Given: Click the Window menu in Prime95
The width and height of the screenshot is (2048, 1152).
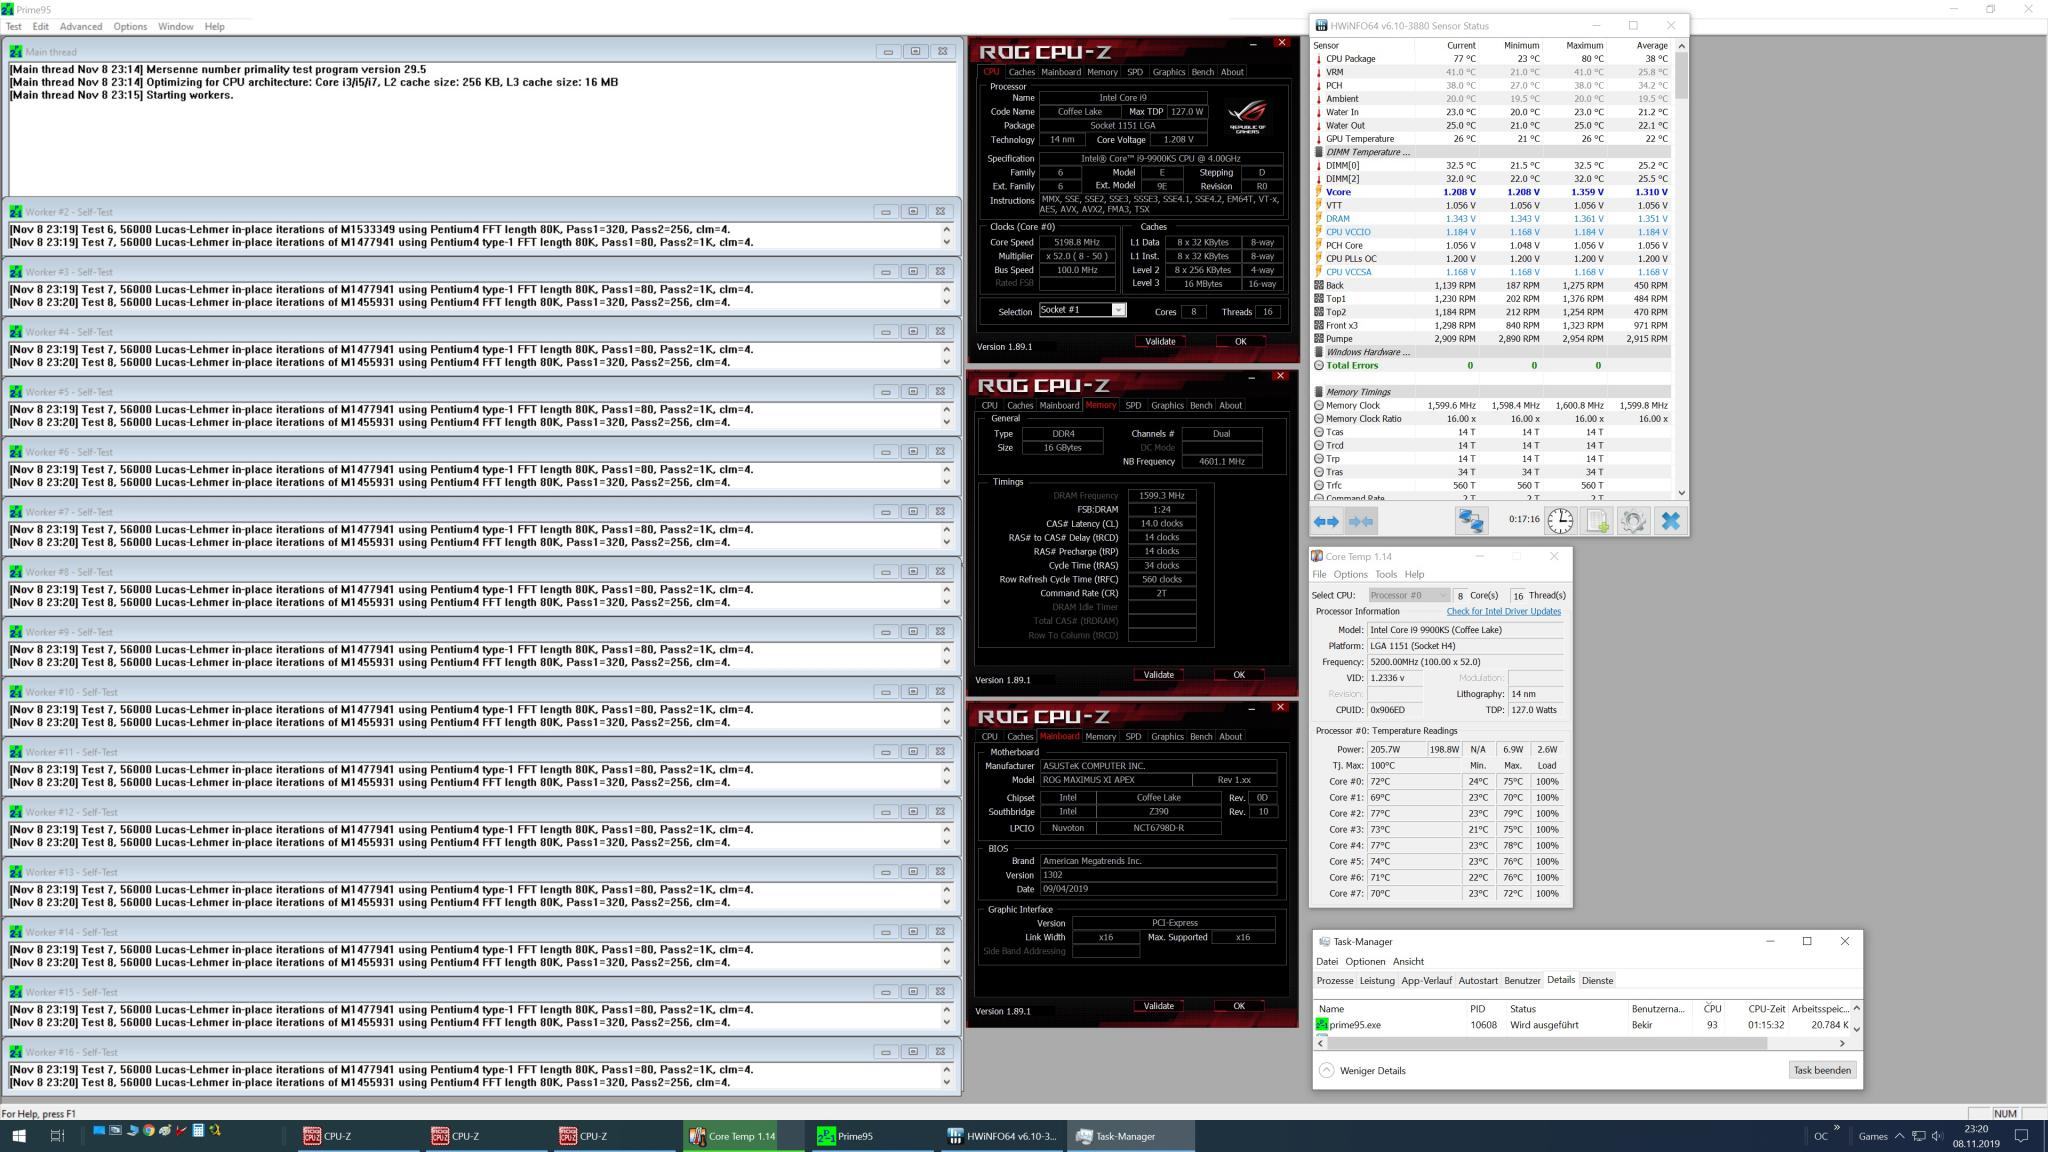Looking at the screenshot, I should tap(175, 26).
